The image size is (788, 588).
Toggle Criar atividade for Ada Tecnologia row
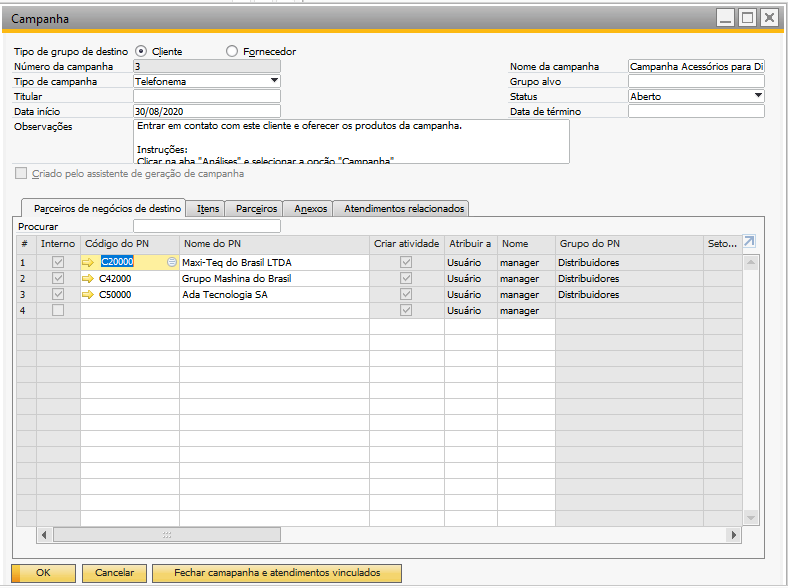click(x=406, y=295)
